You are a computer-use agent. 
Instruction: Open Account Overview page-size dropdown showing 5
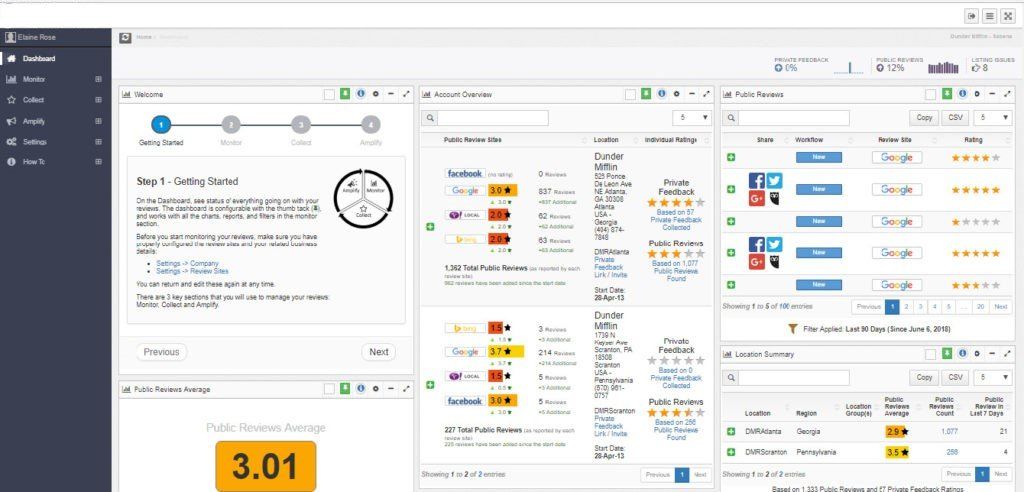[x=692, y=118]
